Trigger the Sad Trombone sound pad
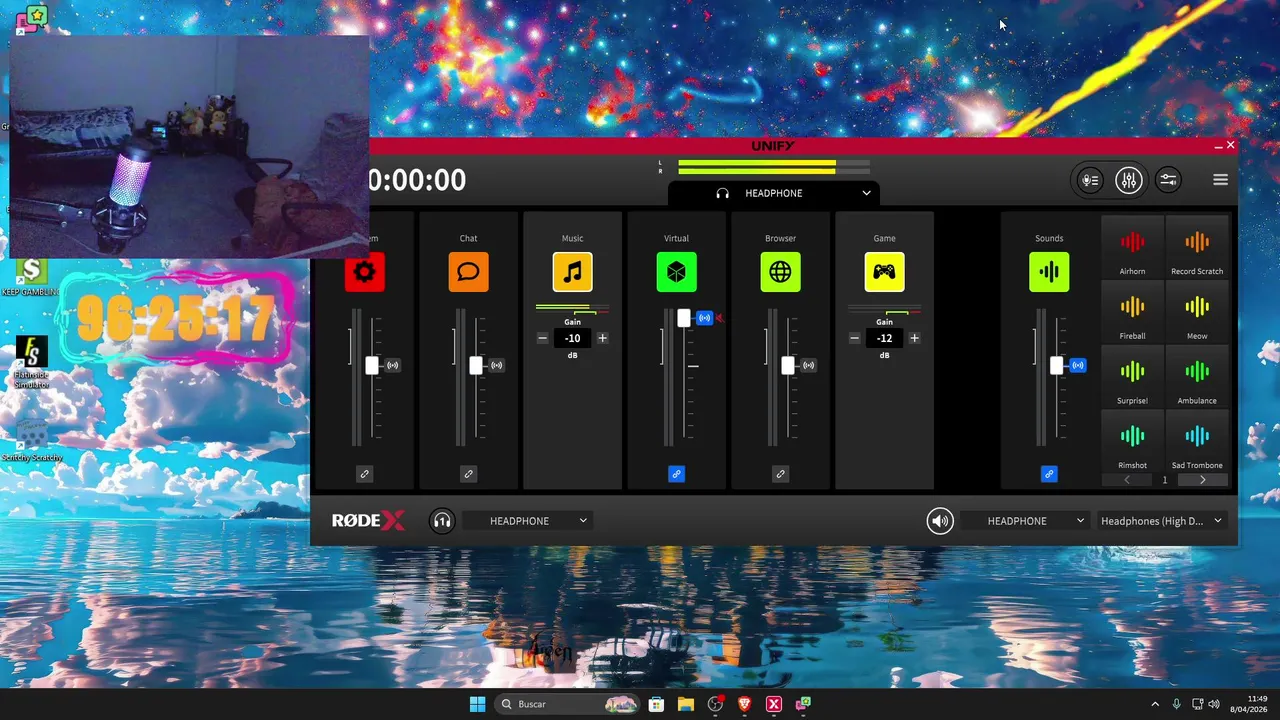Image resolution: width=1280 pixels, height=720 pixels. pyautogui.click(x=1197, y=442)
